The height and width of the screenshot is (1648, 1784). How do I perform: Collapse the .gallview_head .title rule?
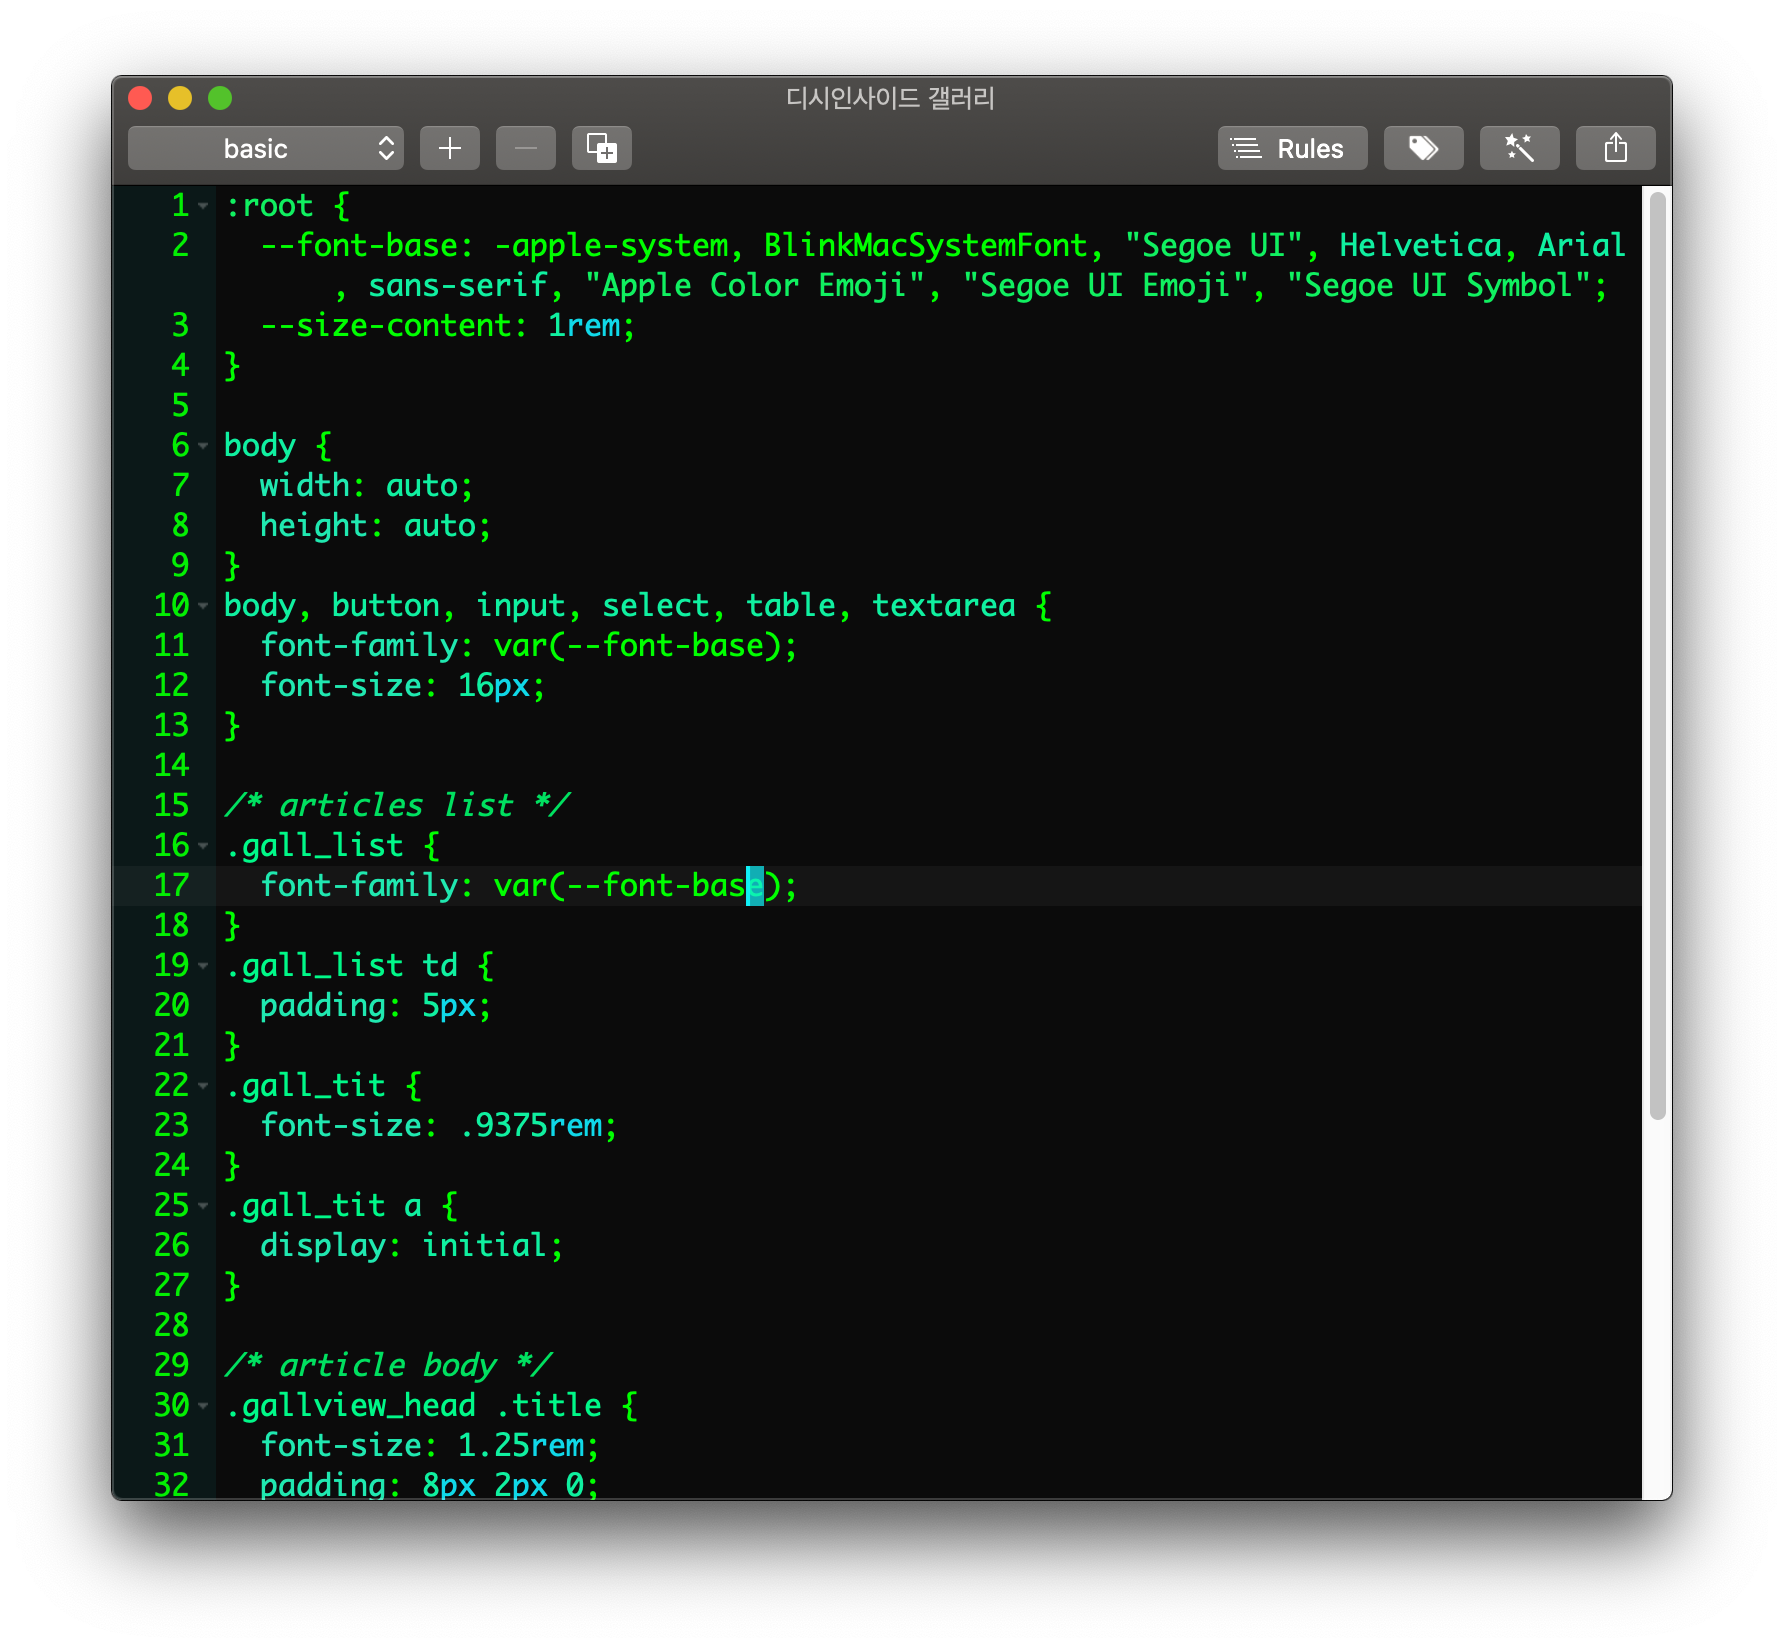[x=203, y=1406]
